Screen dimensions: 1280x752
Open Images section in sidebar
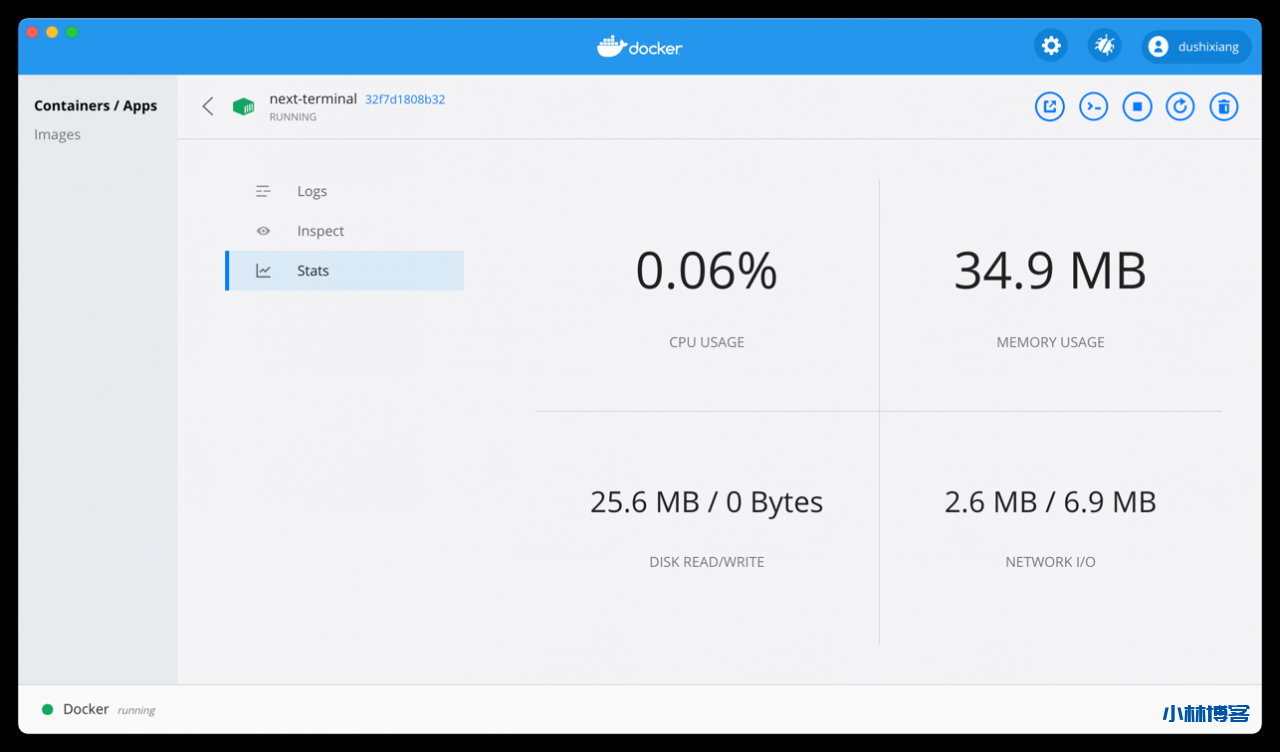[57, 135]
